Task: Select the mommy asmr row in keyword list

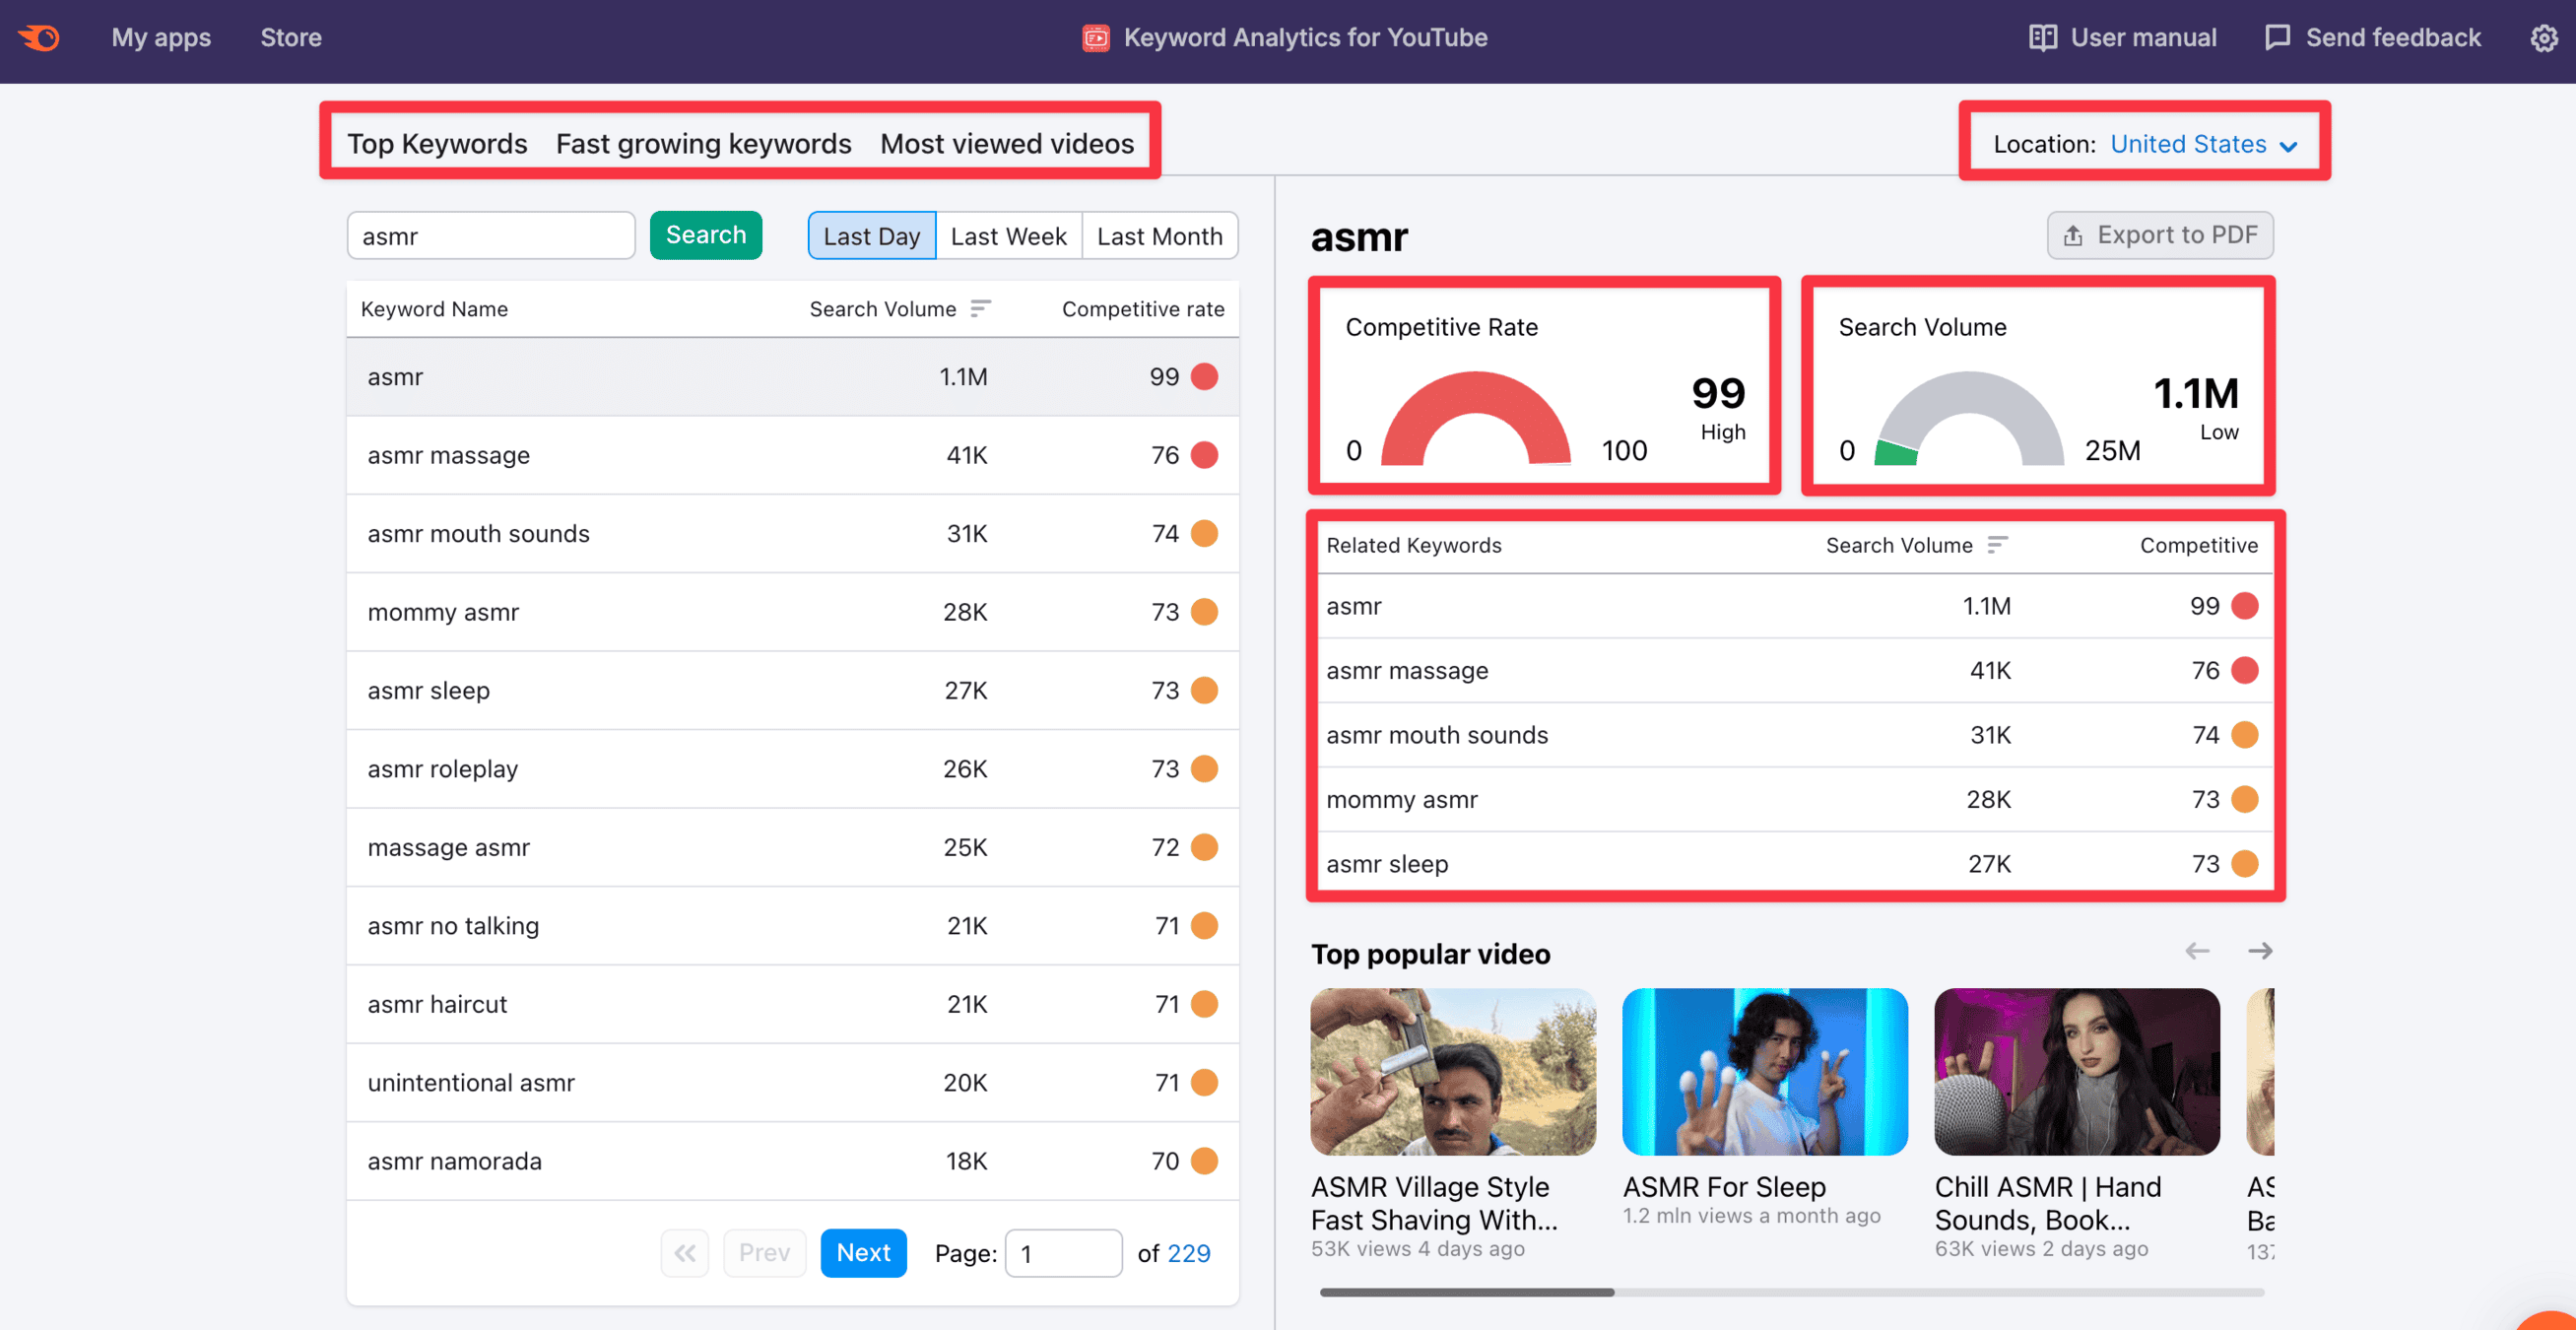Action: (792, 612)
